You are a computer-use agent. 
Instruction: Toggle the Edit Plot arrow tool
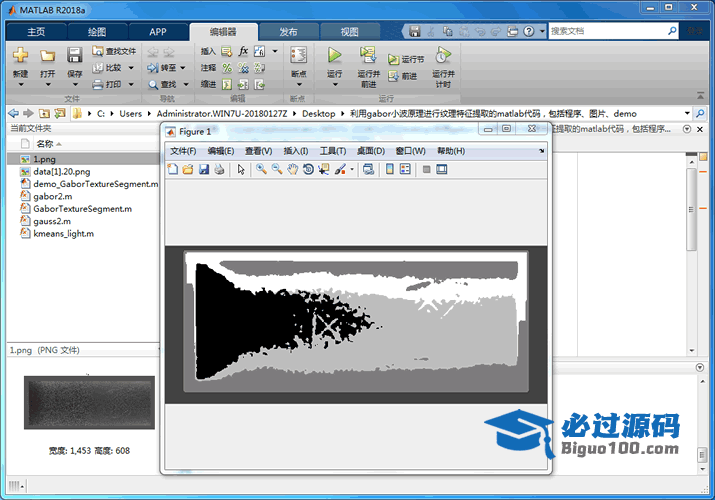(241, 170)
